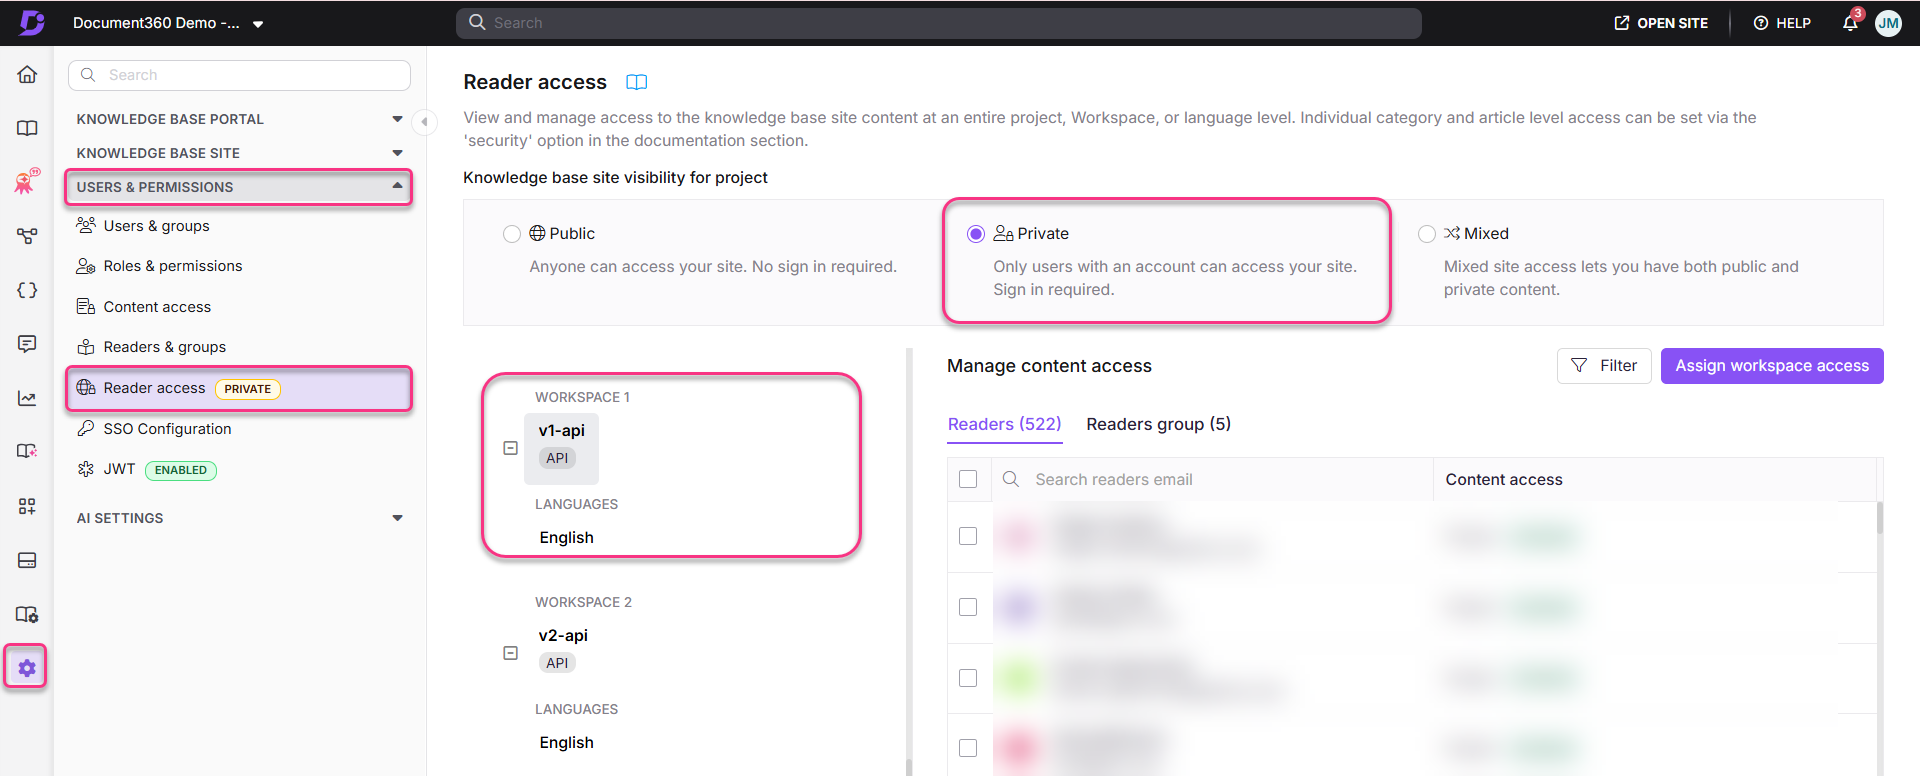Open Reader access in Users & Permissions menu

(x=155, y=388)
